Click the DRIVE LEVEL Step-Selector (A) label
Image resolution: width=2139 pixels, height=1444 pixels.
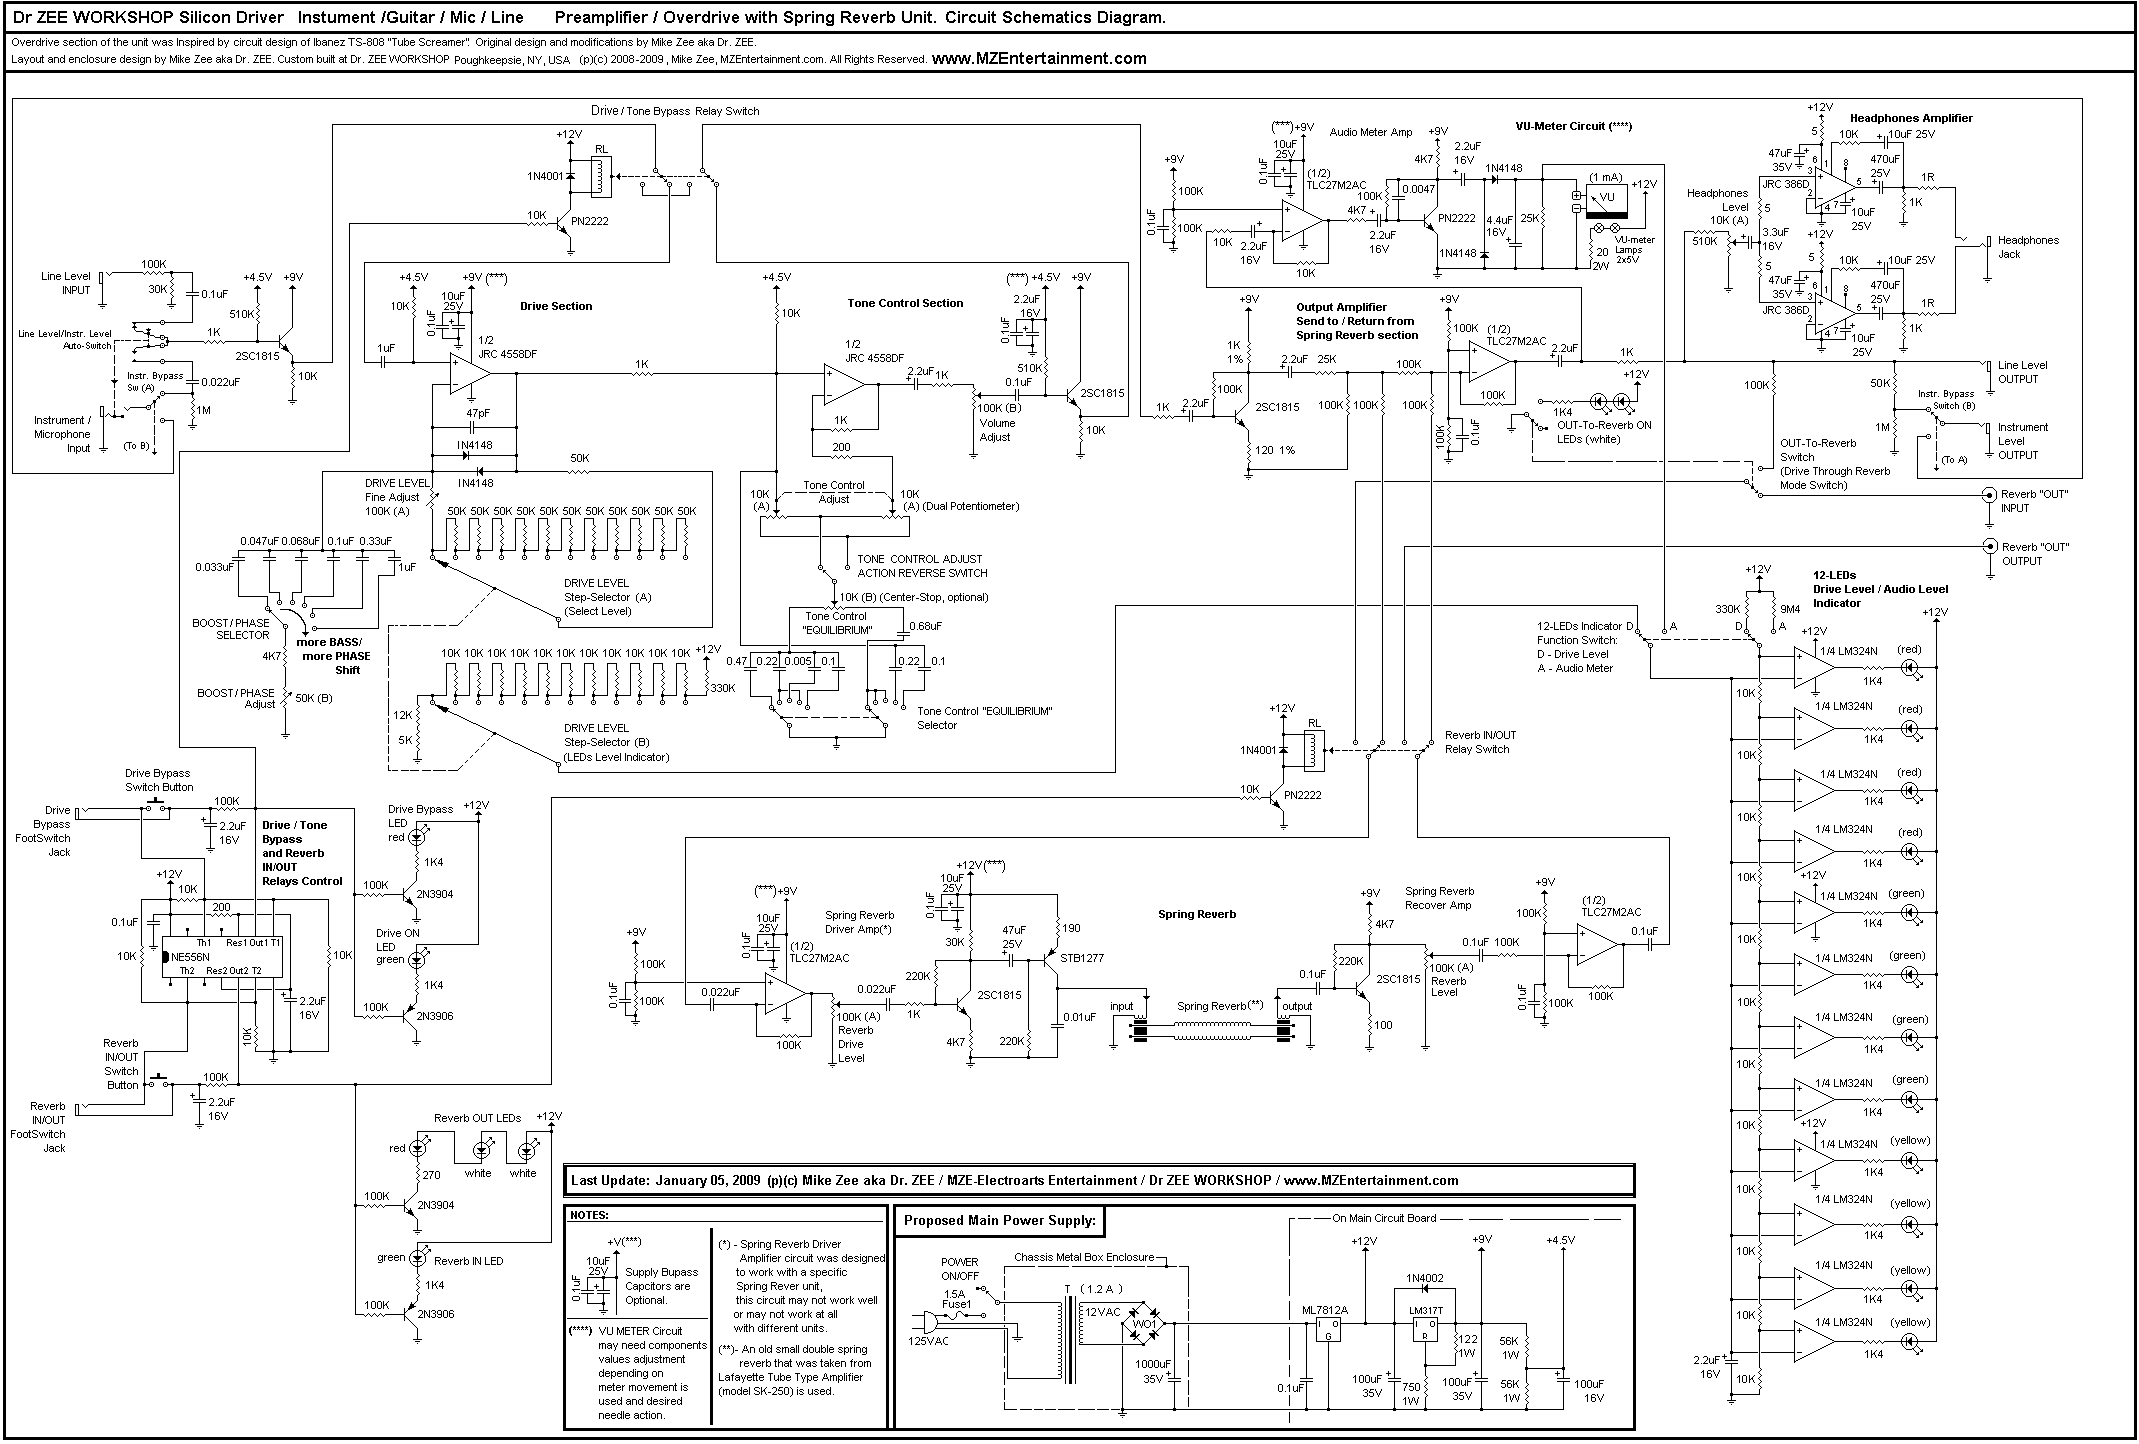coord(607,597)
